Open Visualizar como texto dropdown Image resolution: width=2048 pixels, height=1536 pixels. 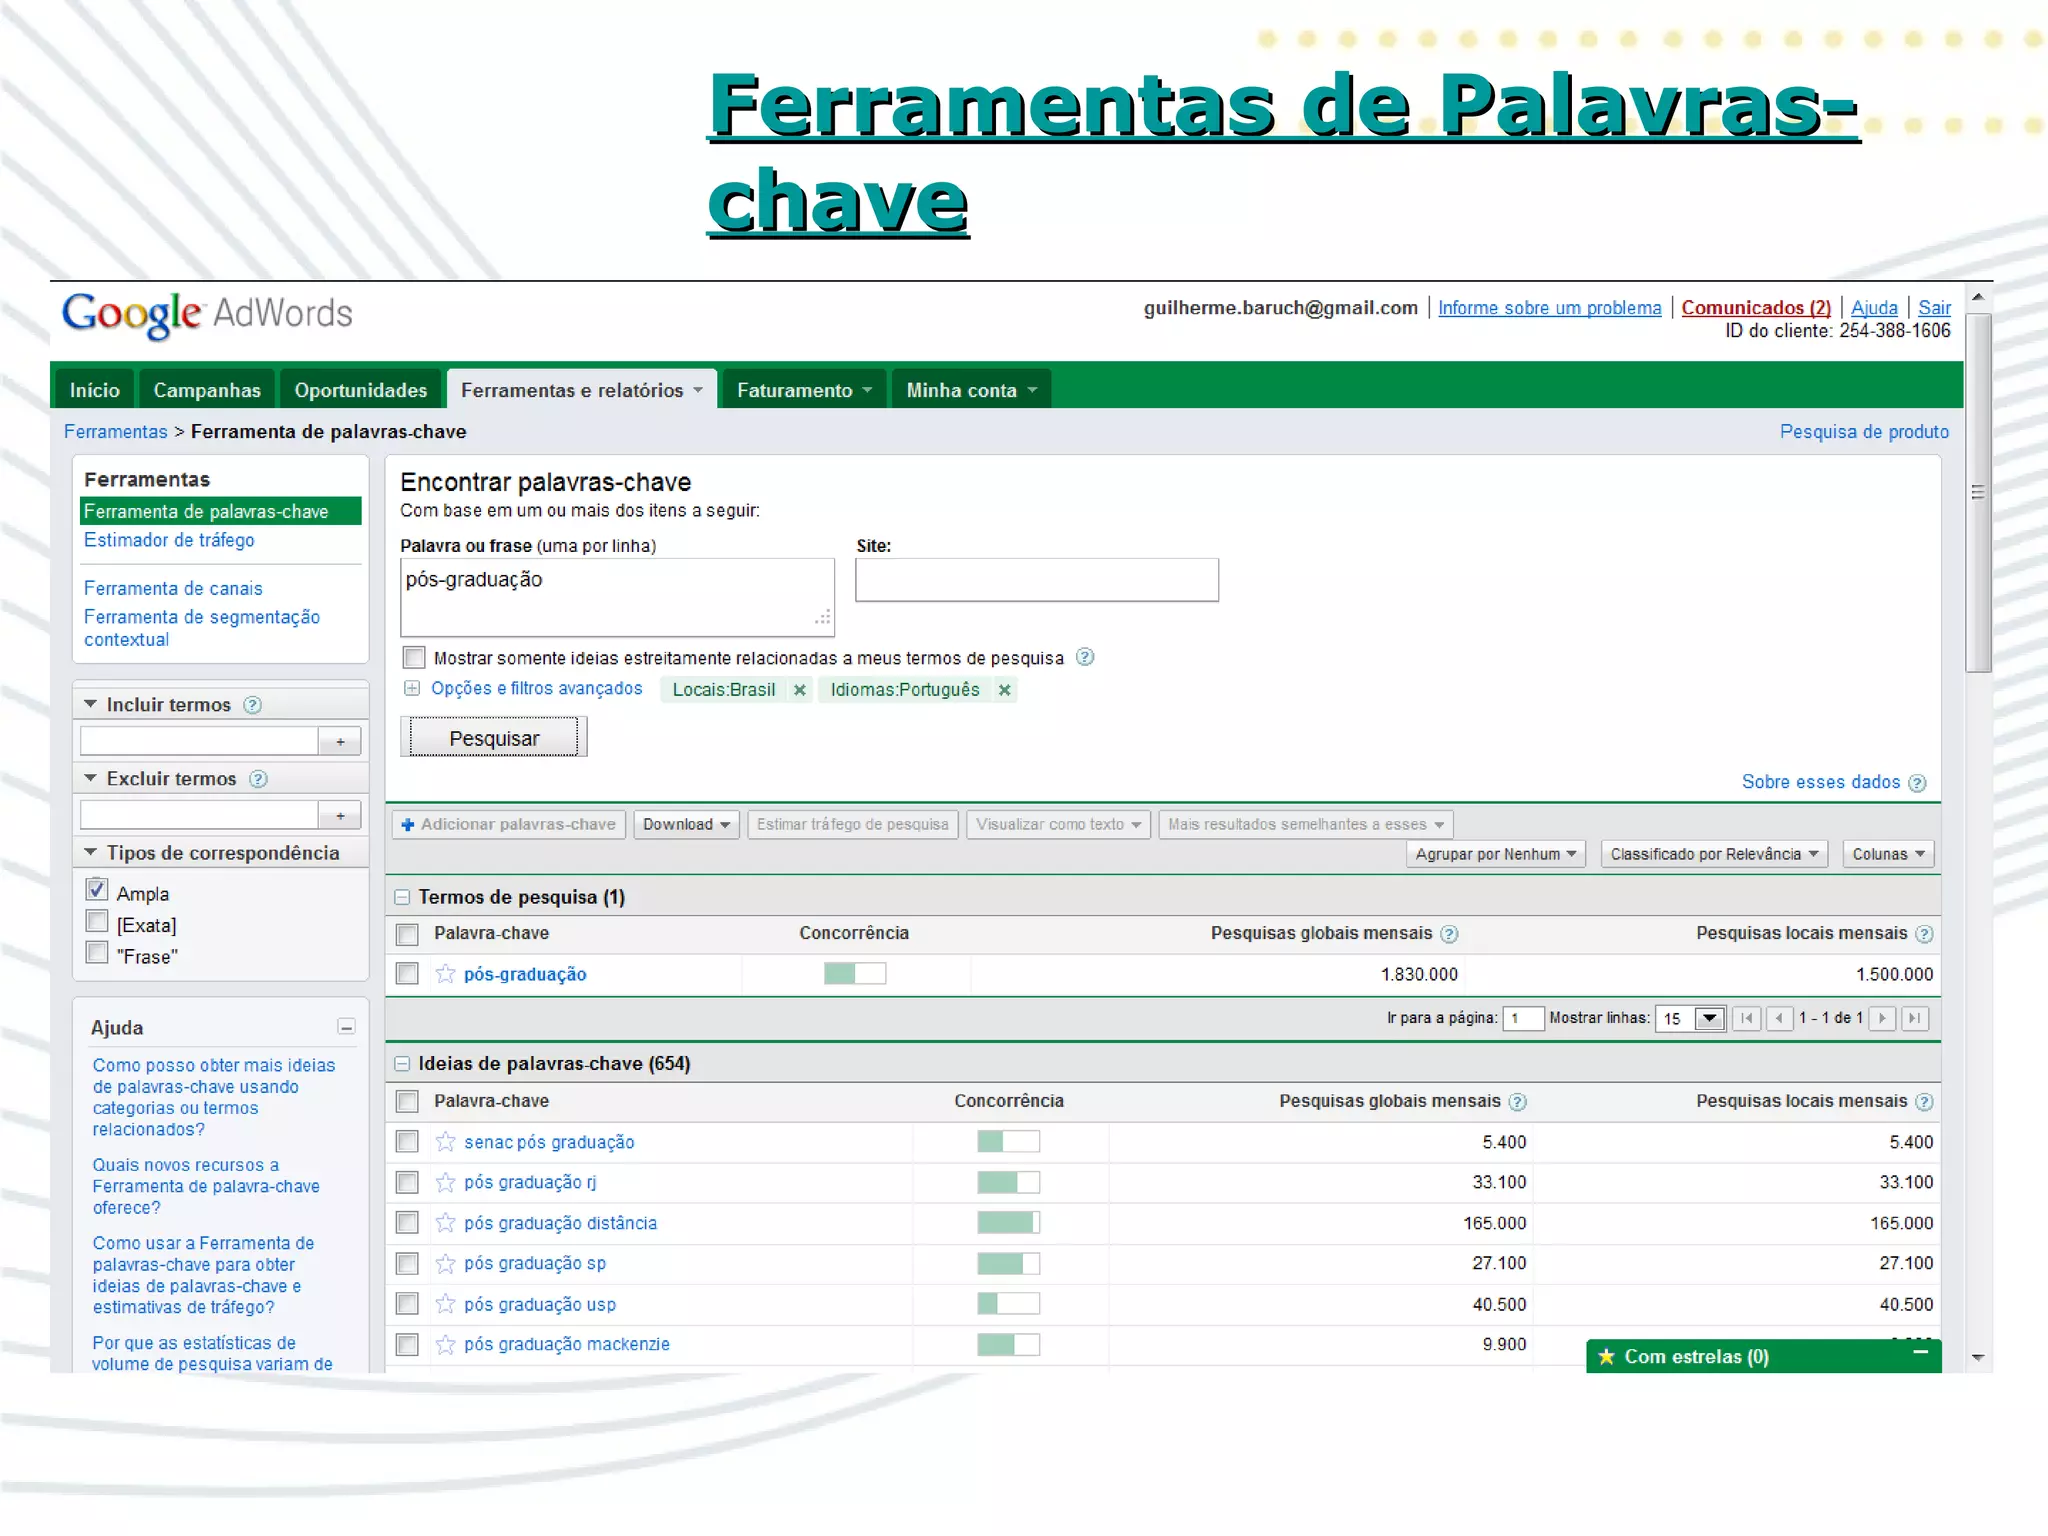pos(1058,824)
